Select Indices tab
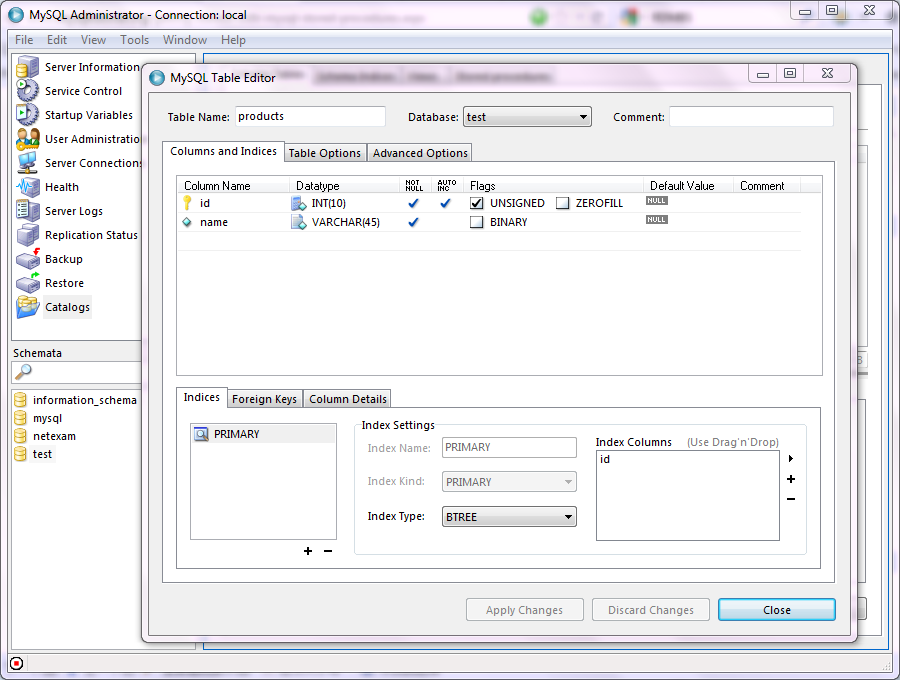Viewport: 900px width, 680px height. click(x=201, y=397)
